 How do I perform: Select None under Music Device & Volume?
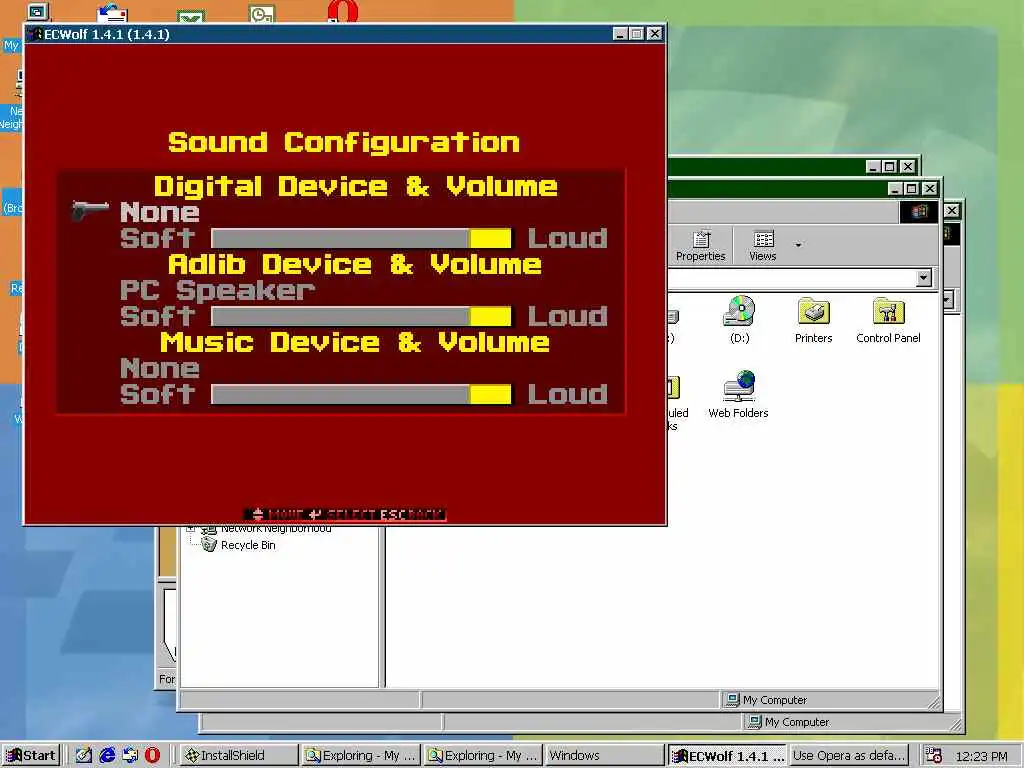[x=160, y=369]
